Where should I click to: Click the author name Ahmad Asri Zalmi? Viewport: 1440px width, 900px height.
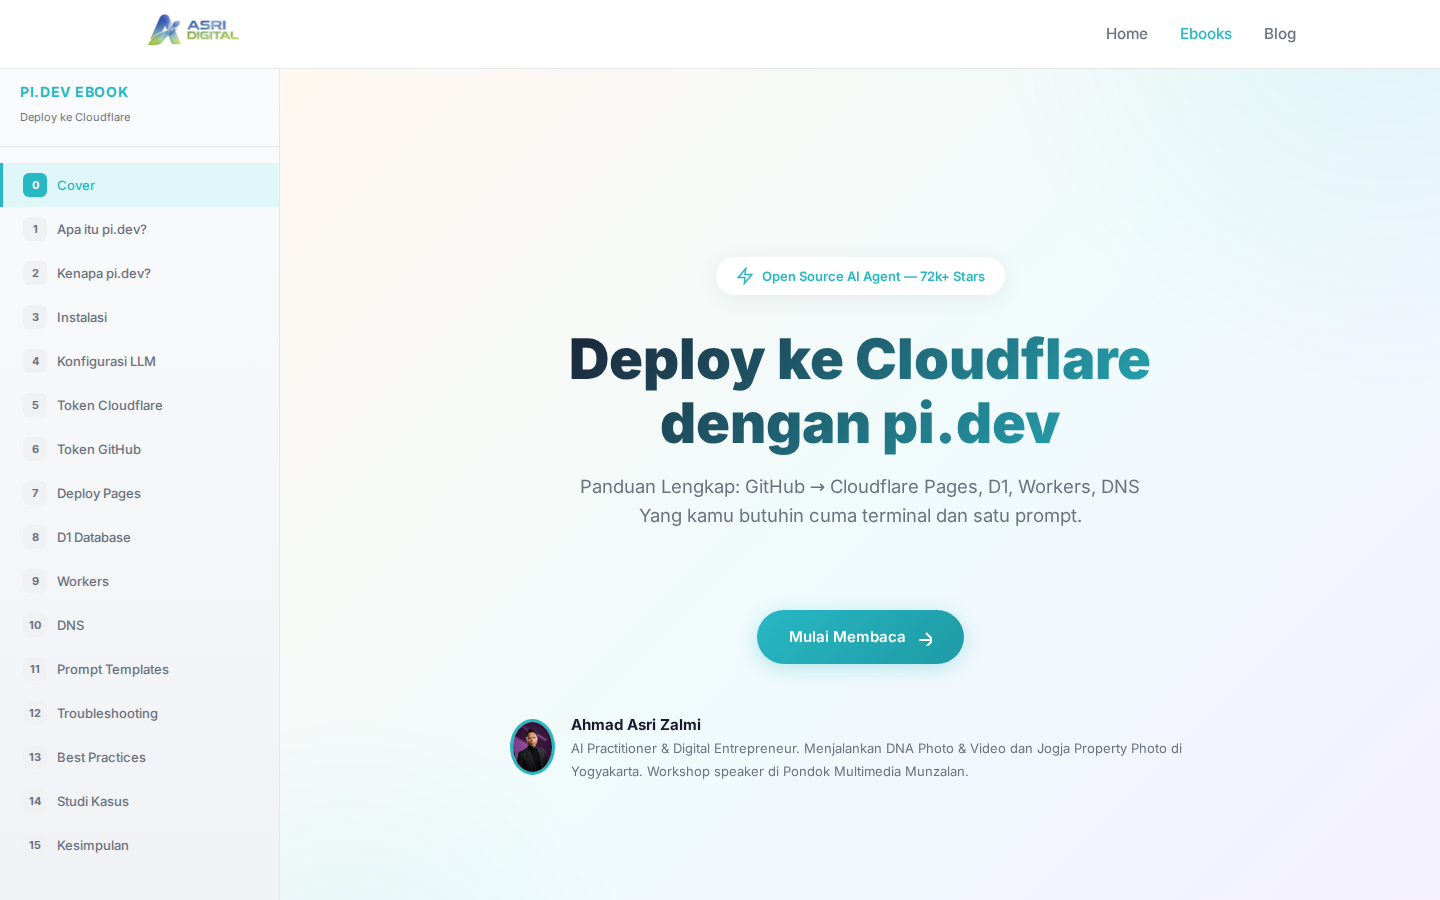636,724
